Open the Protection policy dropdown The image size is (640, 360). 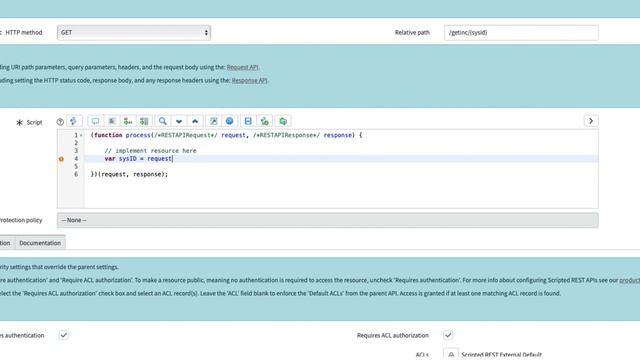pyautogui.click(x=328, y=220)
